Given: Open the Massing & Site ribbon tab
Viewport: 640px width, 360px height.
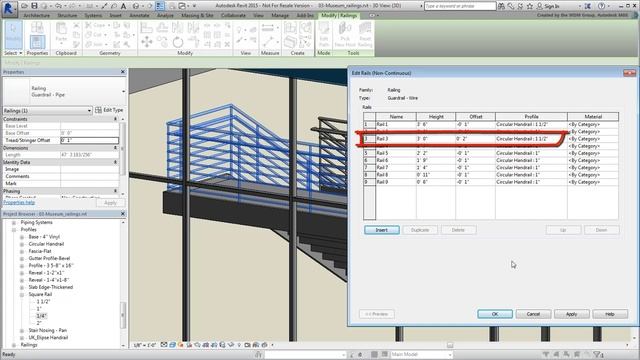Looking at the screenshot, I should 197,16.
